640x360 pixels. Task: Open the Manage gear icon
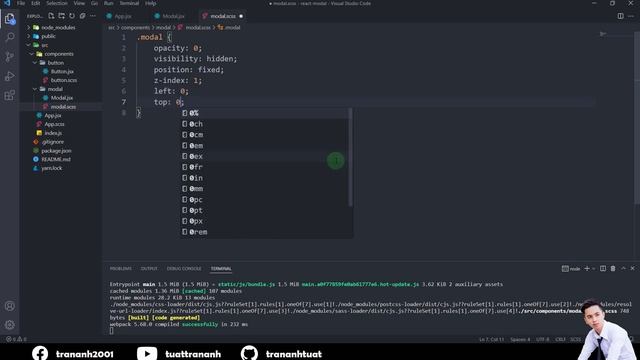(10, 325)
